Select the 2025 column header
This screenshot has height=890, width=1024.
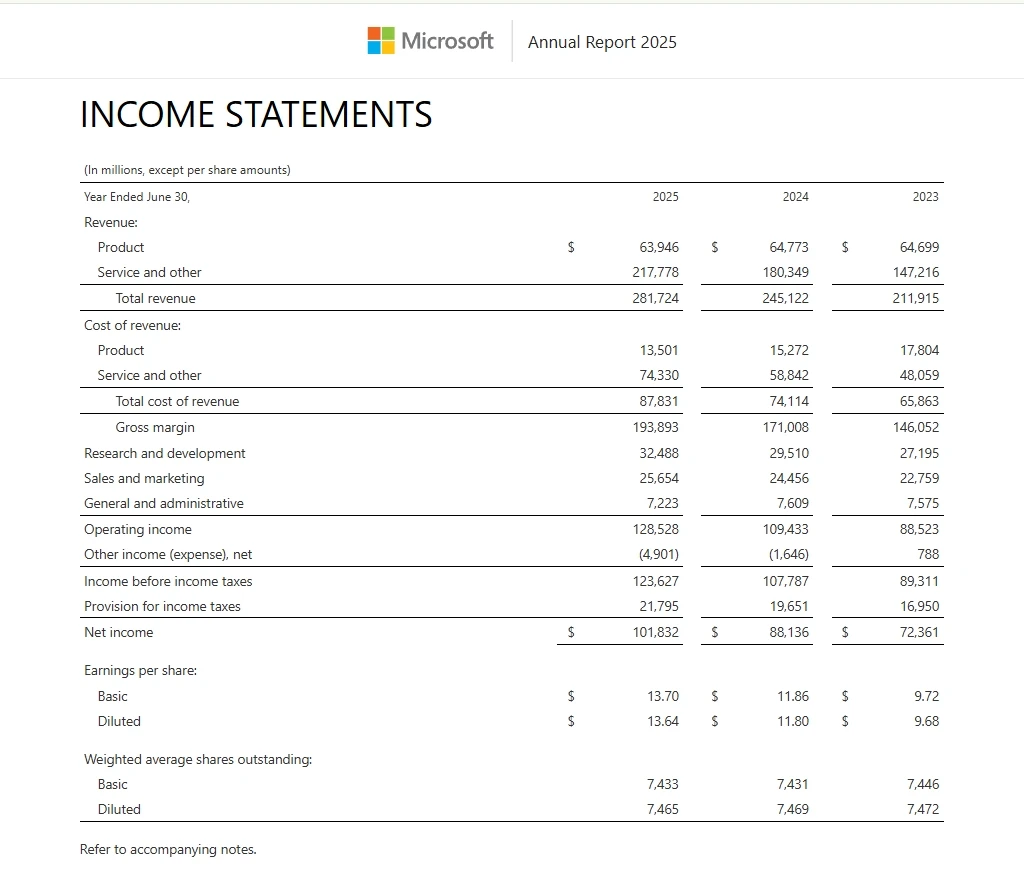[666, 197]
